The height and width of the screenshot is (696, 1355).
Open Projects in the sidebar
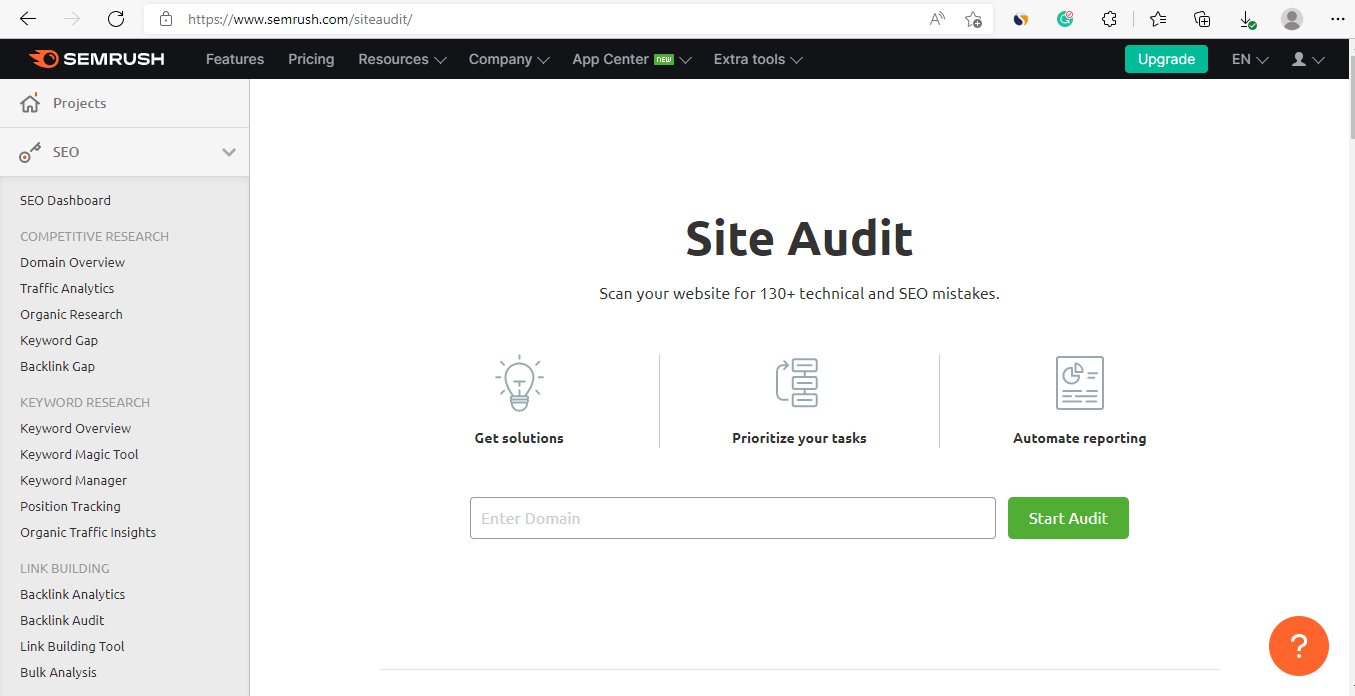point(79,103)
